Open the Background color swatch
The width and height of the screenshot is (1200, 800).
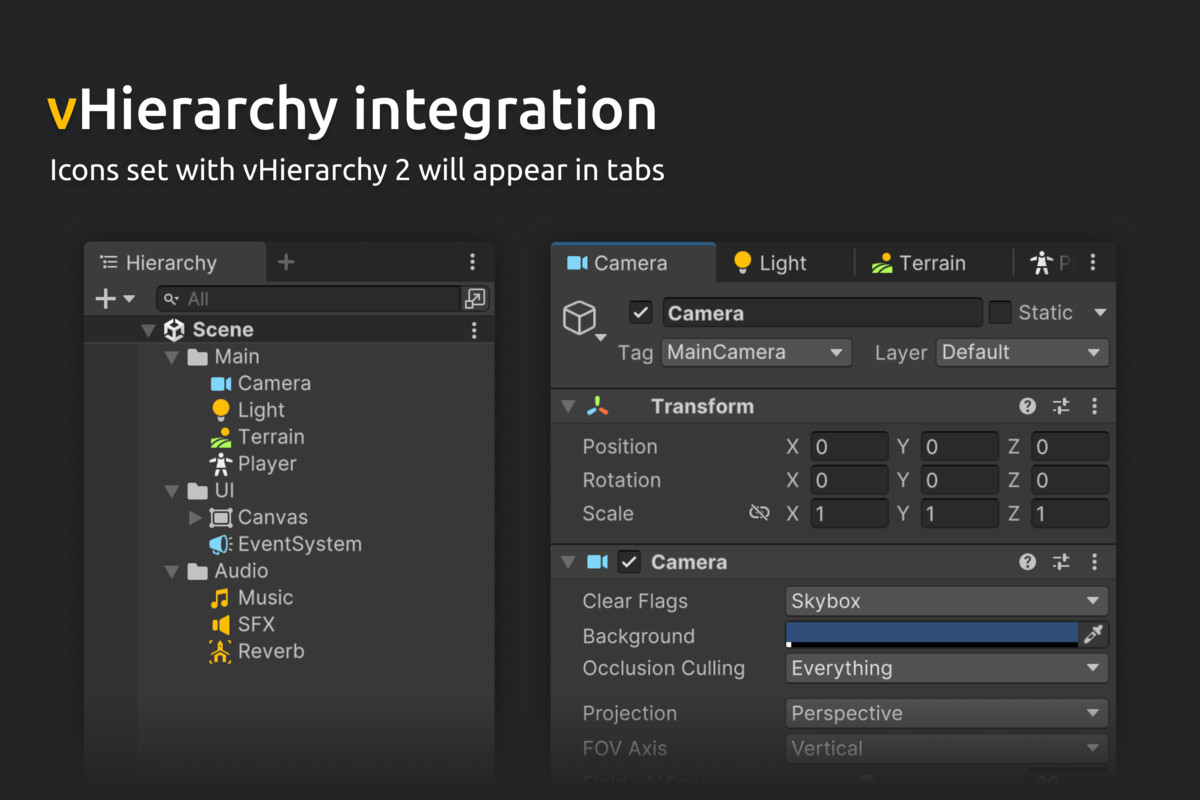932,634
